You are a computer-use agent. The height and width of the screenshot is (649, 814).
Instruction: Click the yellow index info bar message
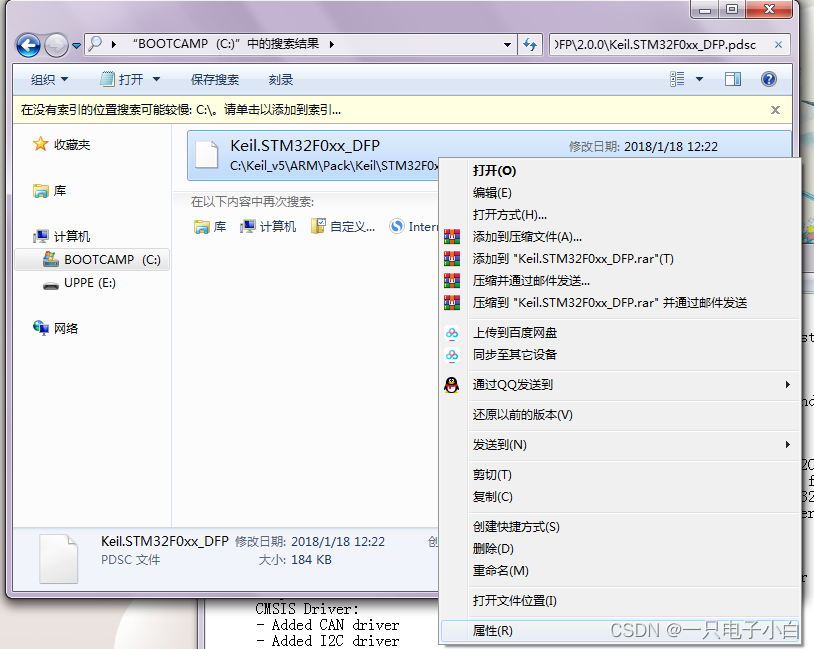[x=181, y=110]
